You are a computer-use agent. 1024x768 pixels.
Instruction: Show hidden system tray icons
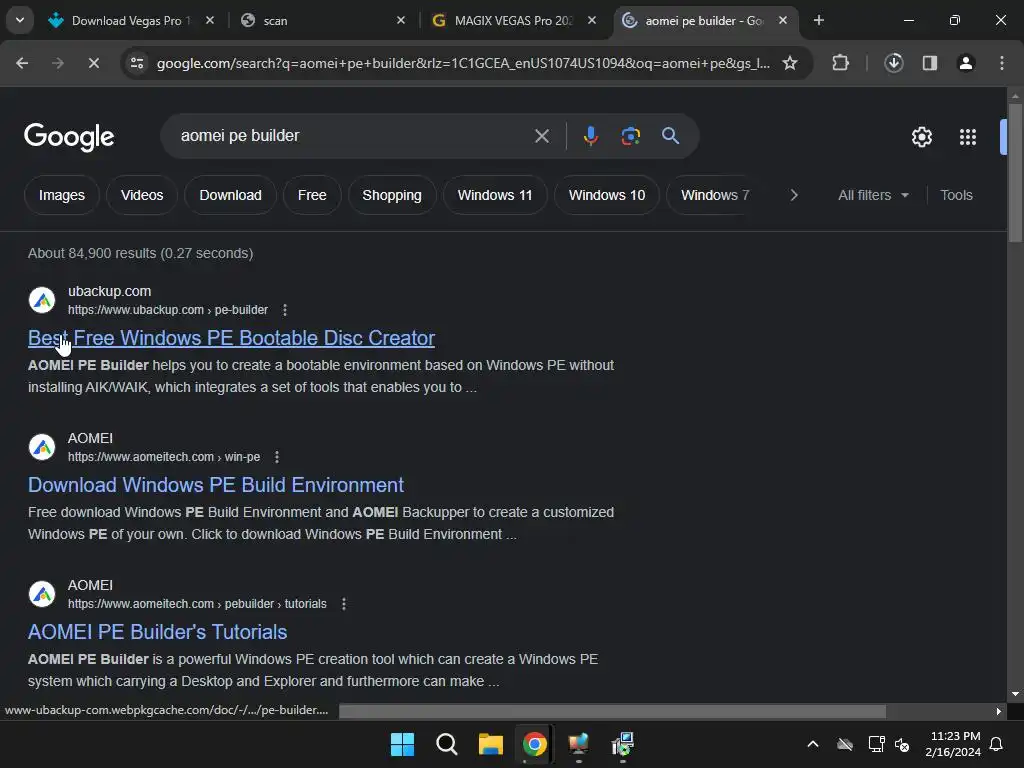pos(812,744)
